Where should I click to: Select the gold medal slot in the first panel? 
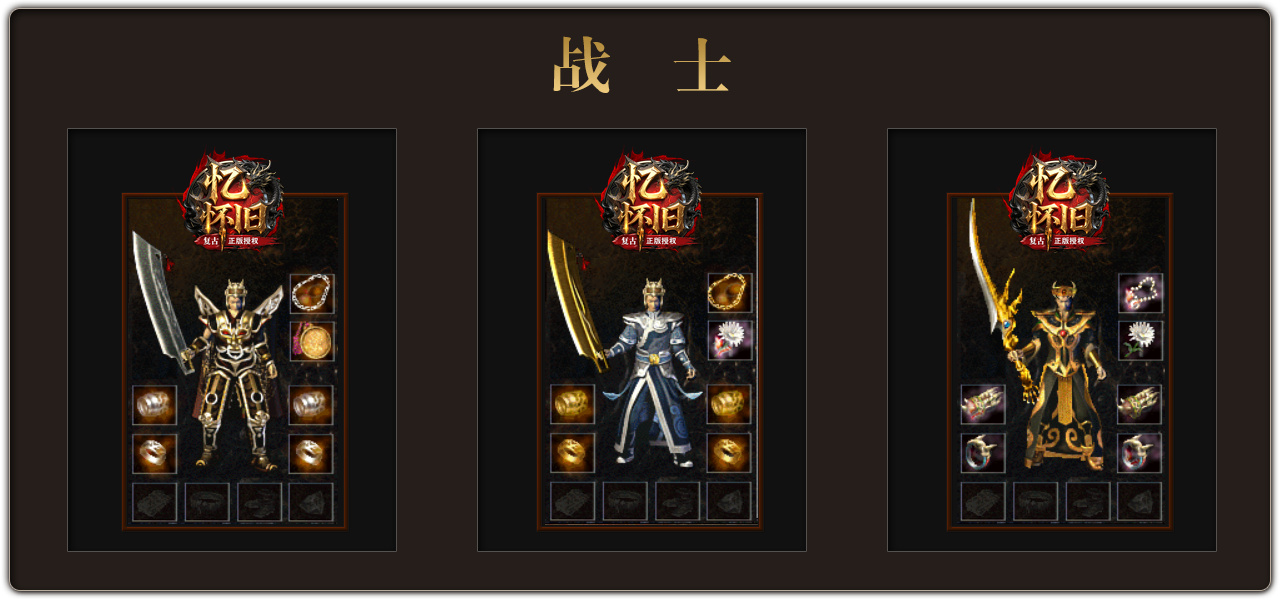point(312,341)
